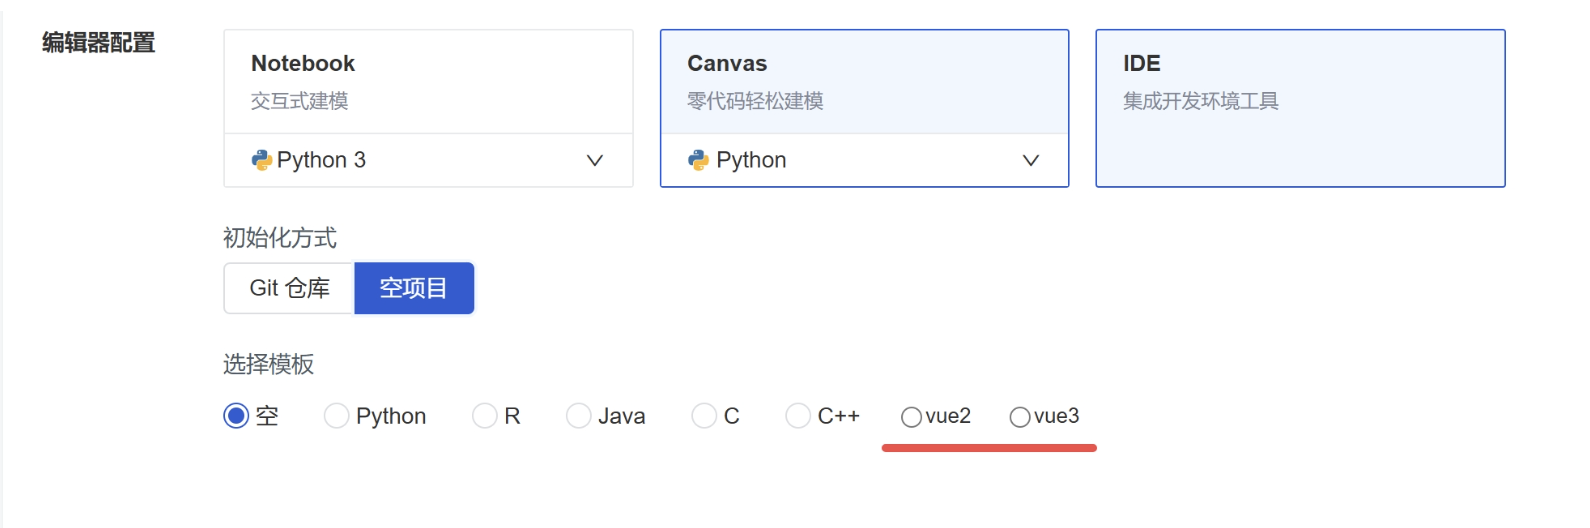Pick the C++ template radio button
Image resolution: width=1590 pixels, height=528 pixels.
[798, 416]
